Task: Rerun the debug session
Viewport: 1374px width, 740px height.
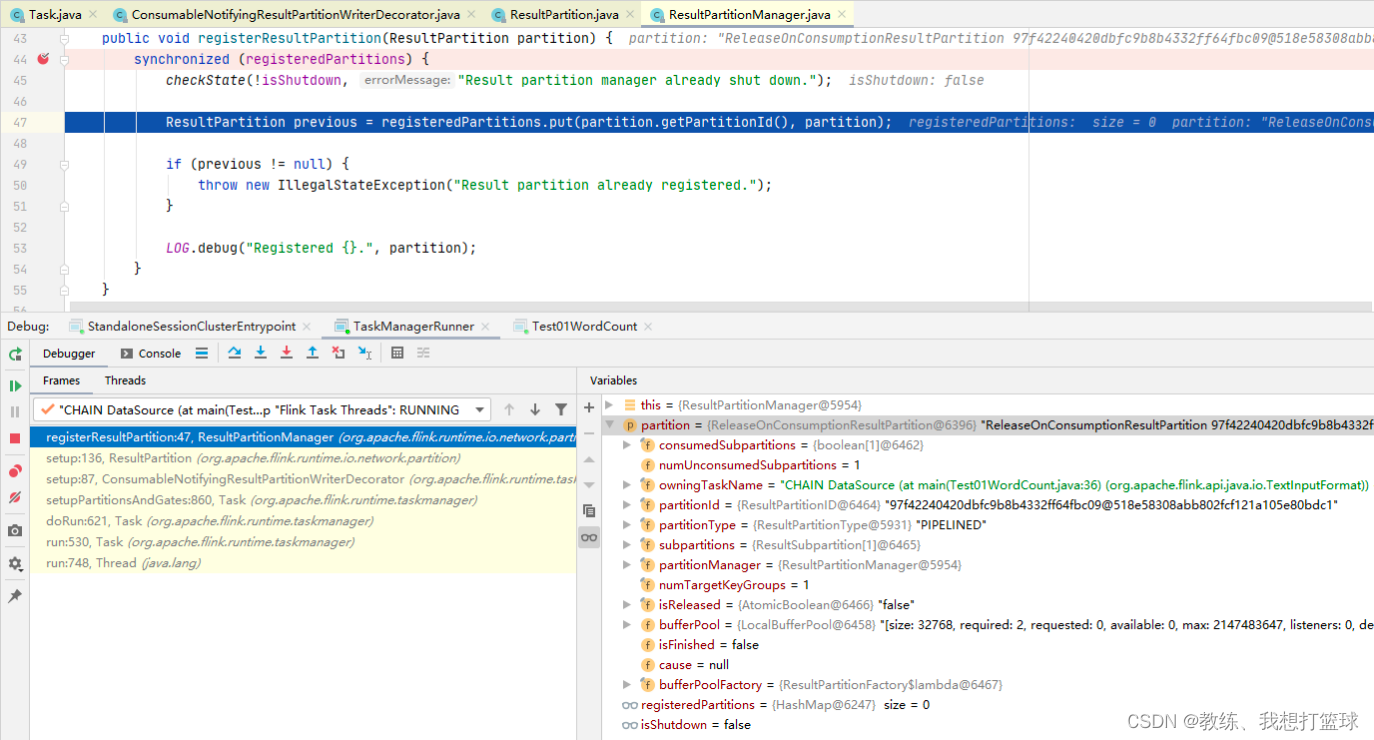Action: 15,354
